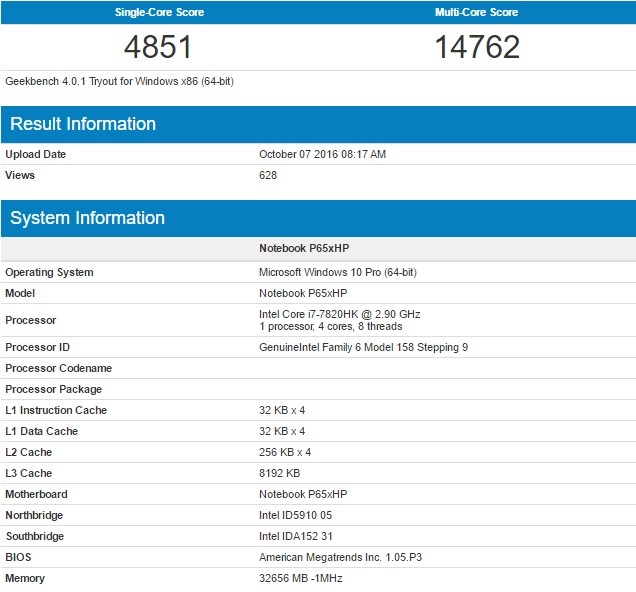Click the bold Notebook P65xHP table heading
Image resolution: width=636 pixels, height=592 pixels.
[304, 248]
